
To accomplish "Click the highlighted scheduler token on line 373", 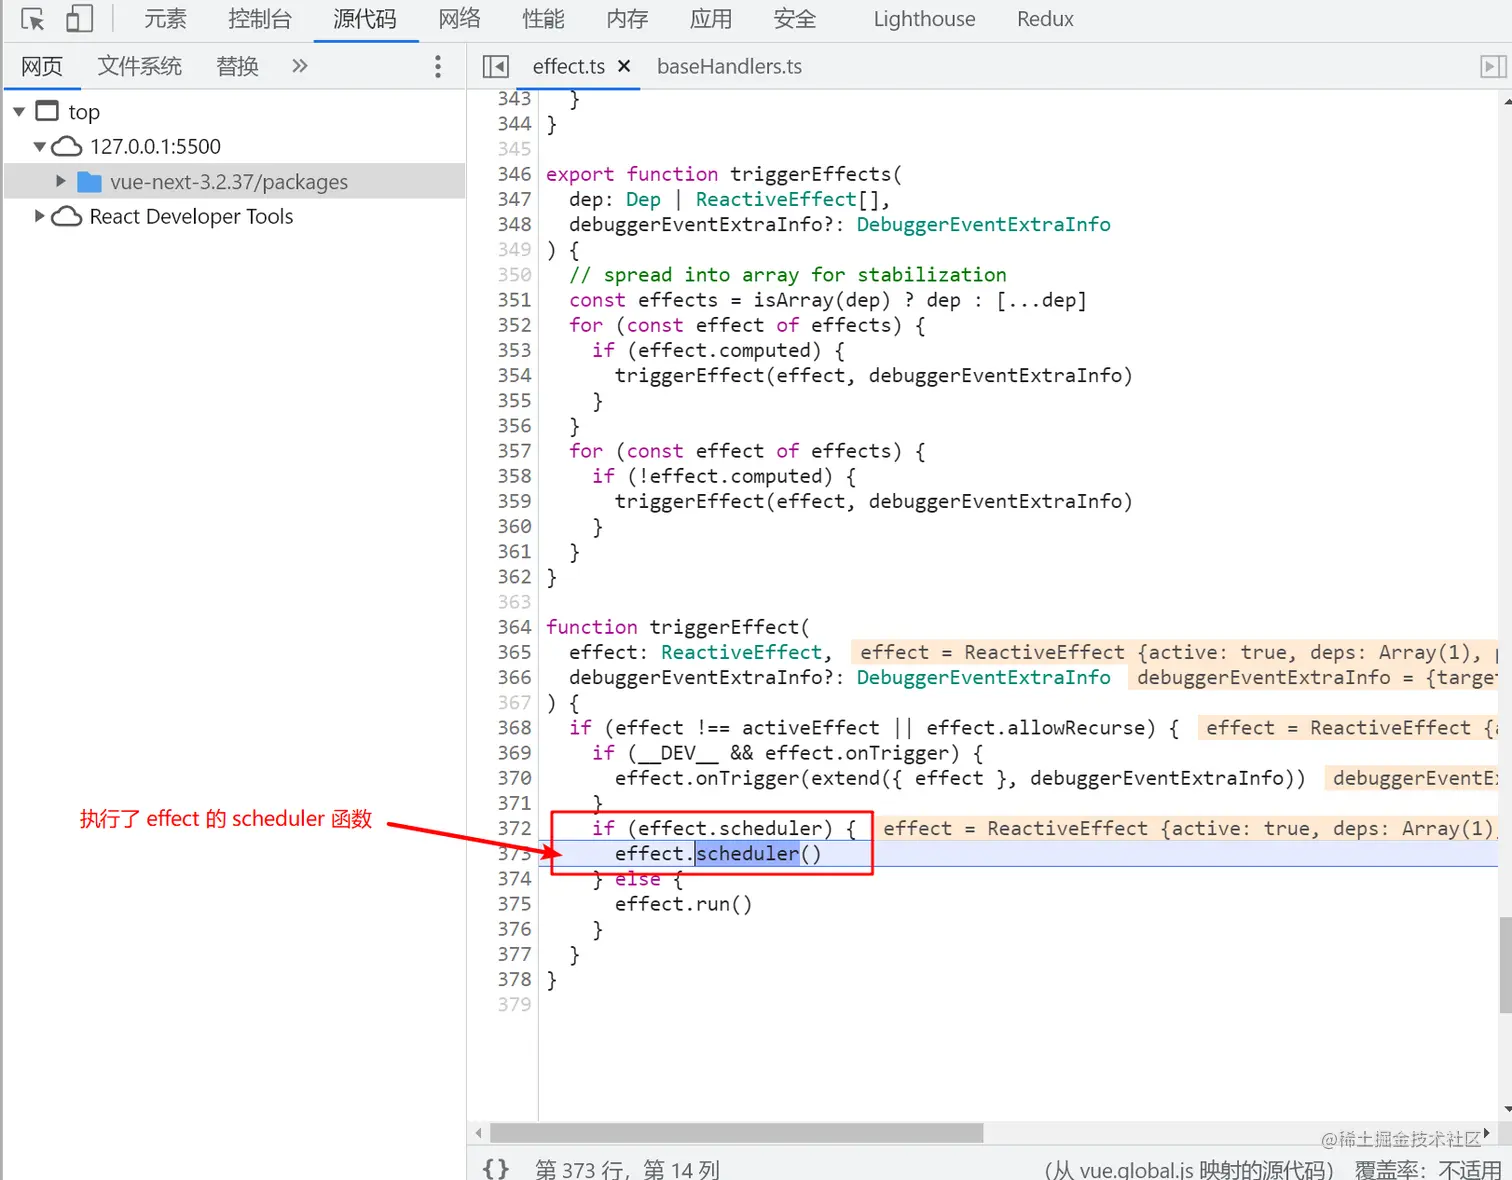I will [x=747, y=854].
